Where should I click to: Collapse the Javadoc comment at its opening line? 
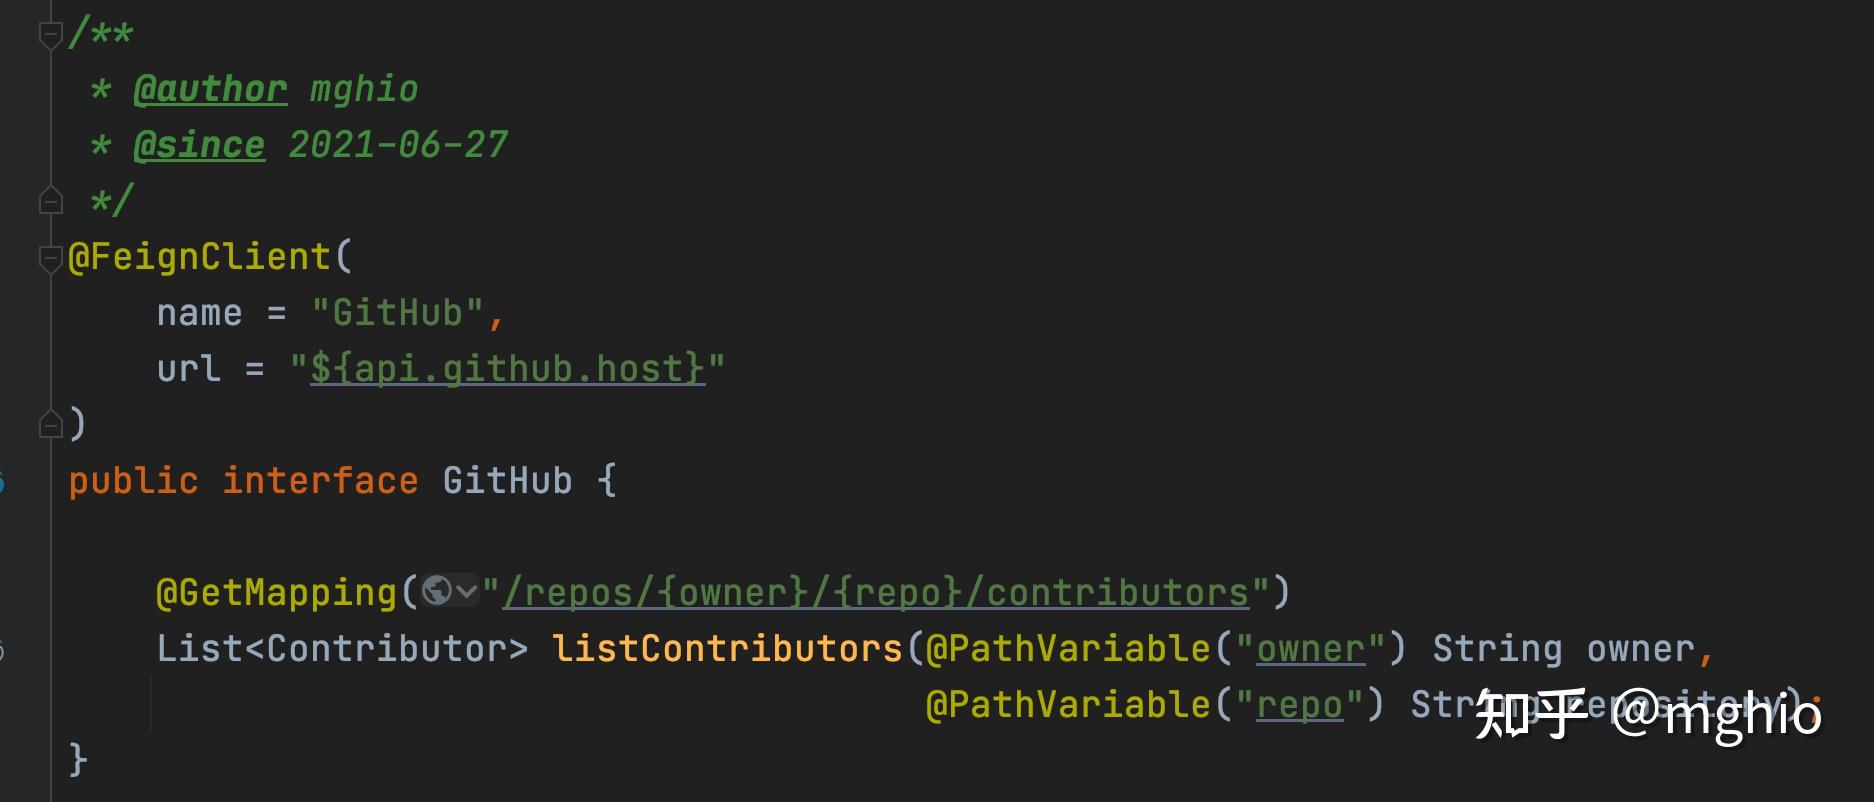pyautogui.click(x=50, y=35)
